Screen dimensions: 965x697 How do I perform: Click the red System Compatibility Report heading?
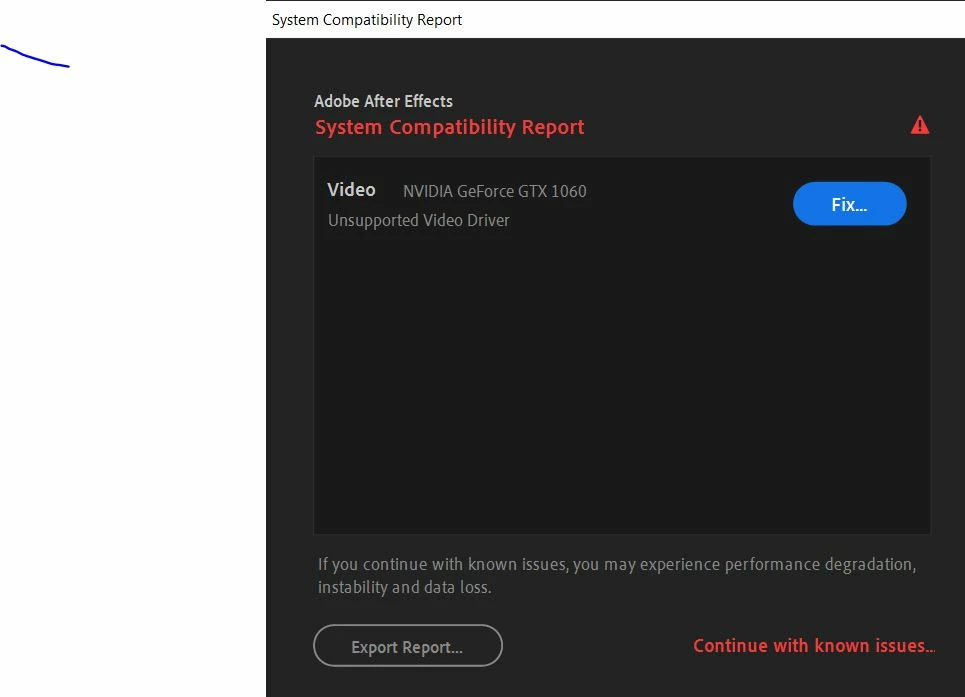pyautogui.click(x=449, y=127)
